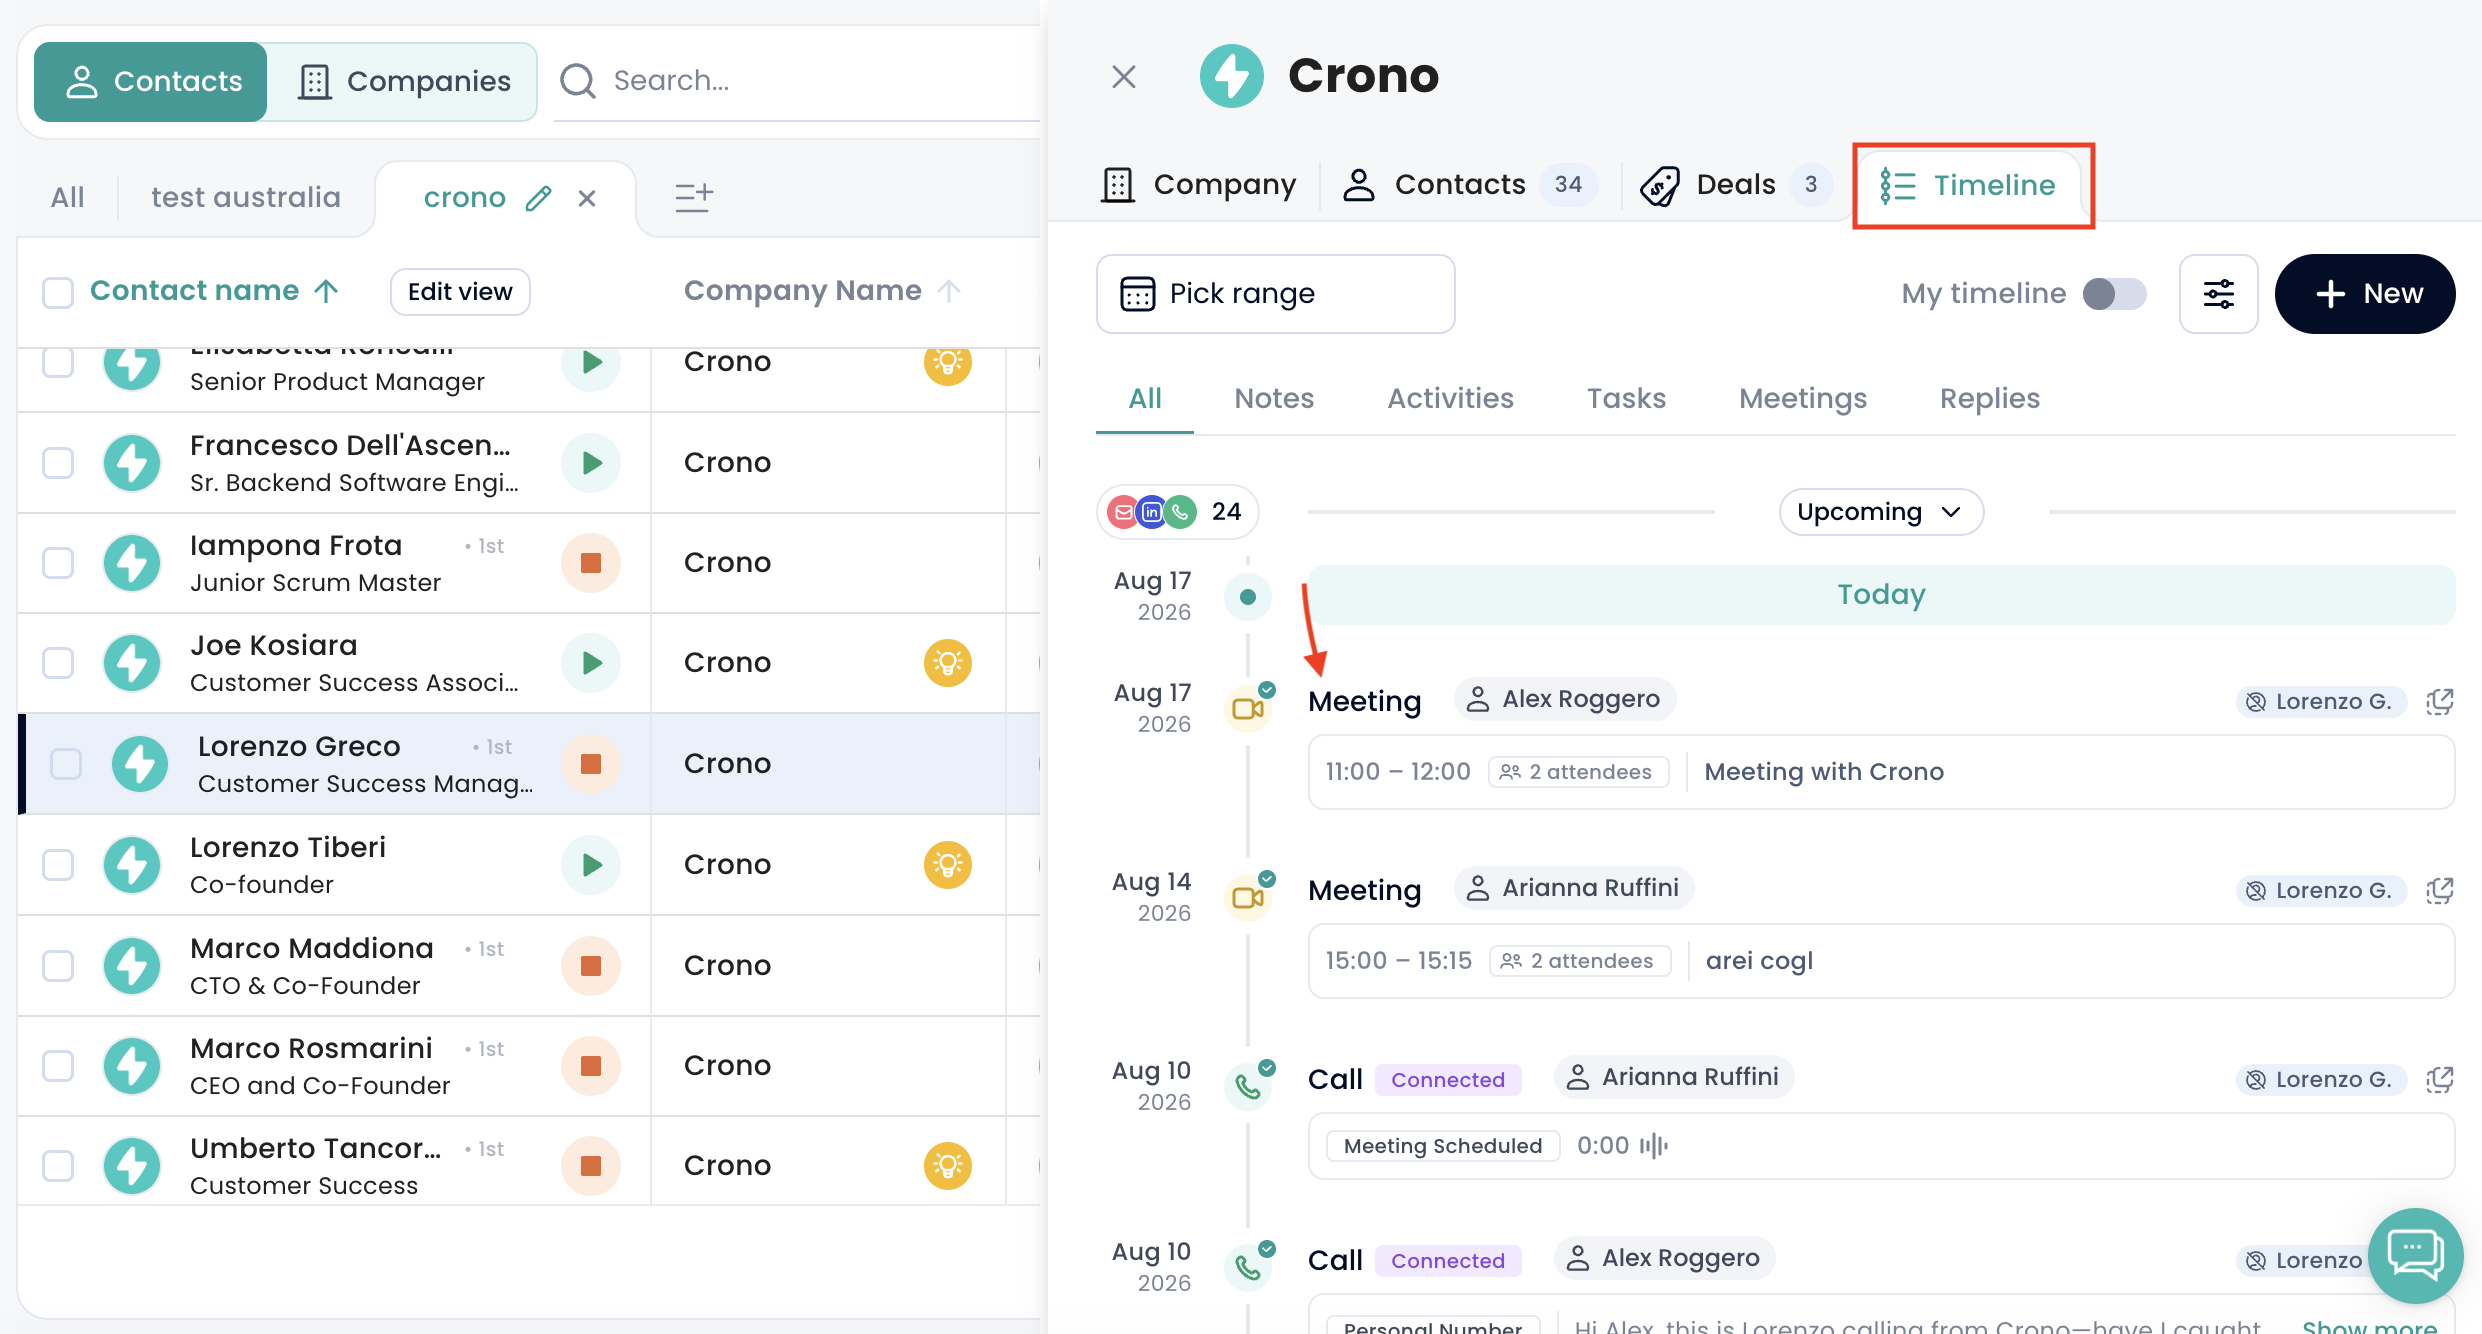Image resolution: width=2482 pixels, height=1334 pixels.
Task: Edit the crono view with the pencil icon
Action: [x=539, y=198]
